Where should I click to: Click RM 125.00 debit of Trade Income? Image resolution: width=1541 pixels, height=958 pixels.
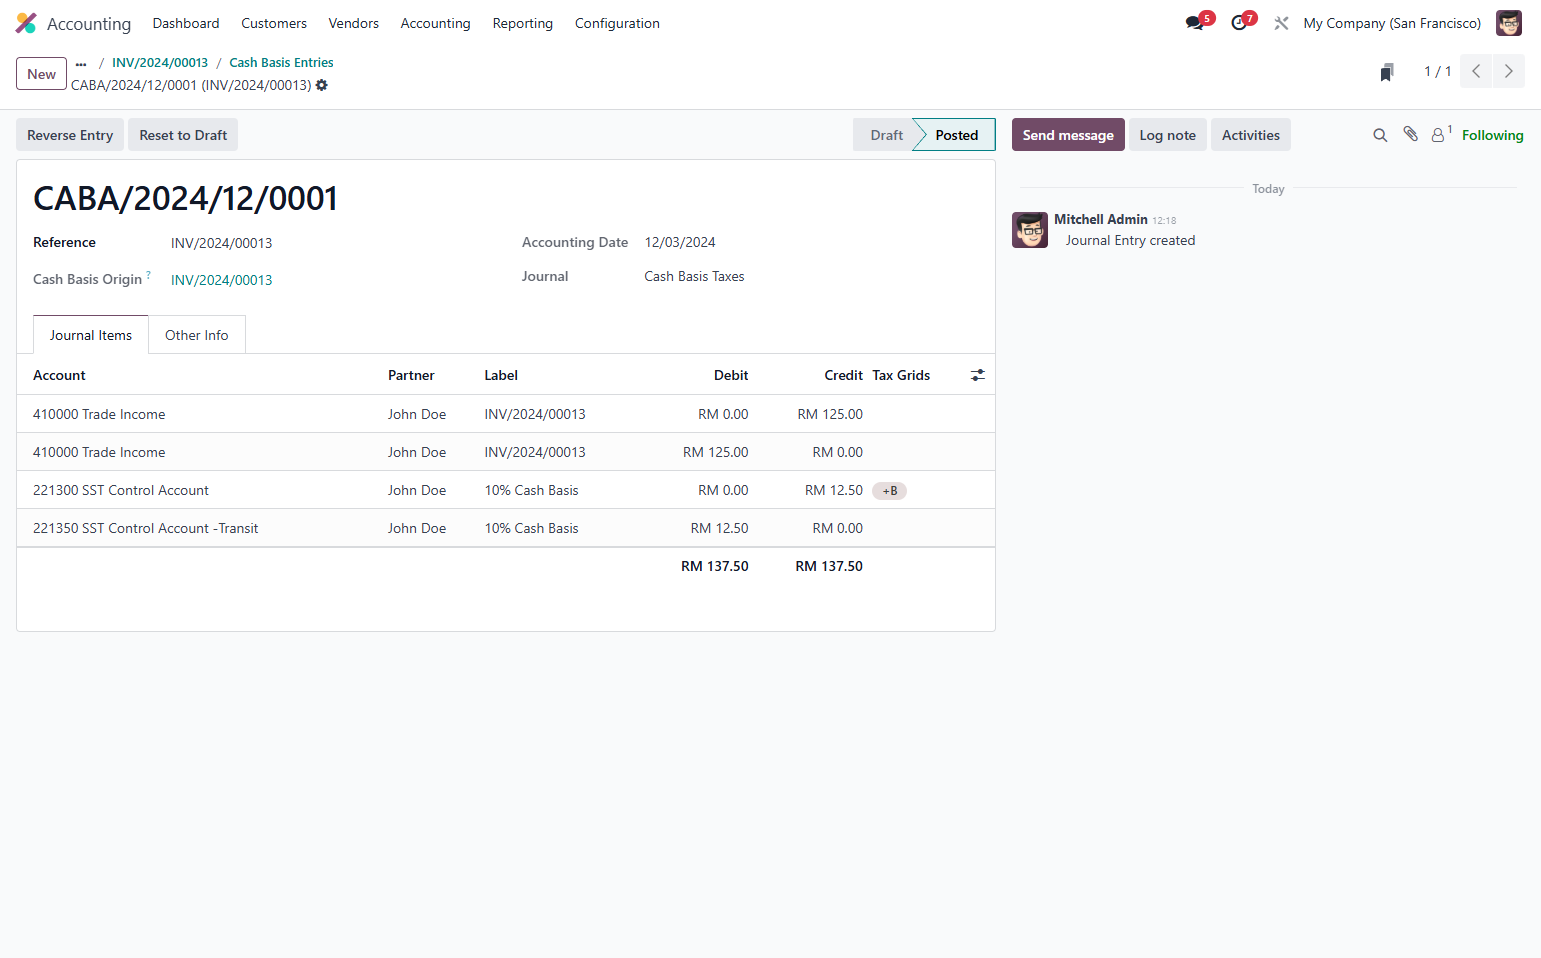coord(716,452)
